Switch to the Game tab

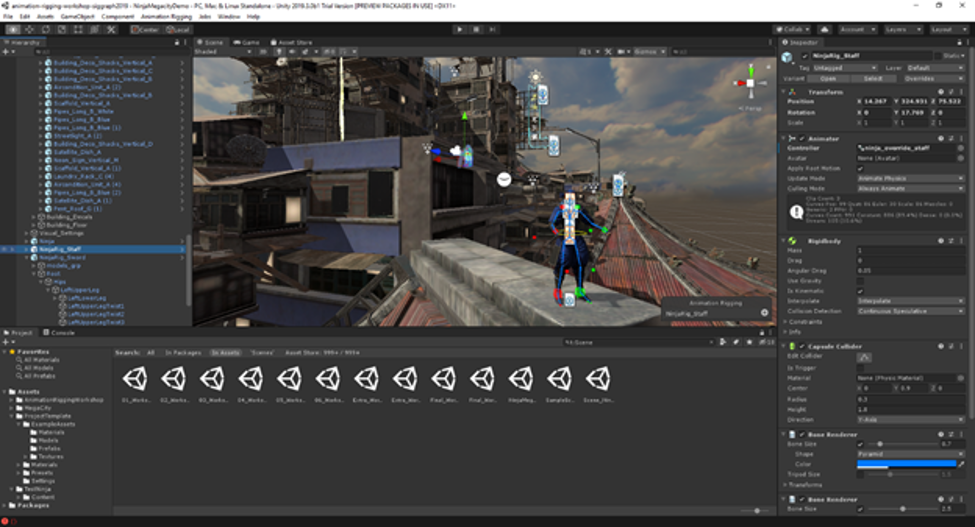247,43
